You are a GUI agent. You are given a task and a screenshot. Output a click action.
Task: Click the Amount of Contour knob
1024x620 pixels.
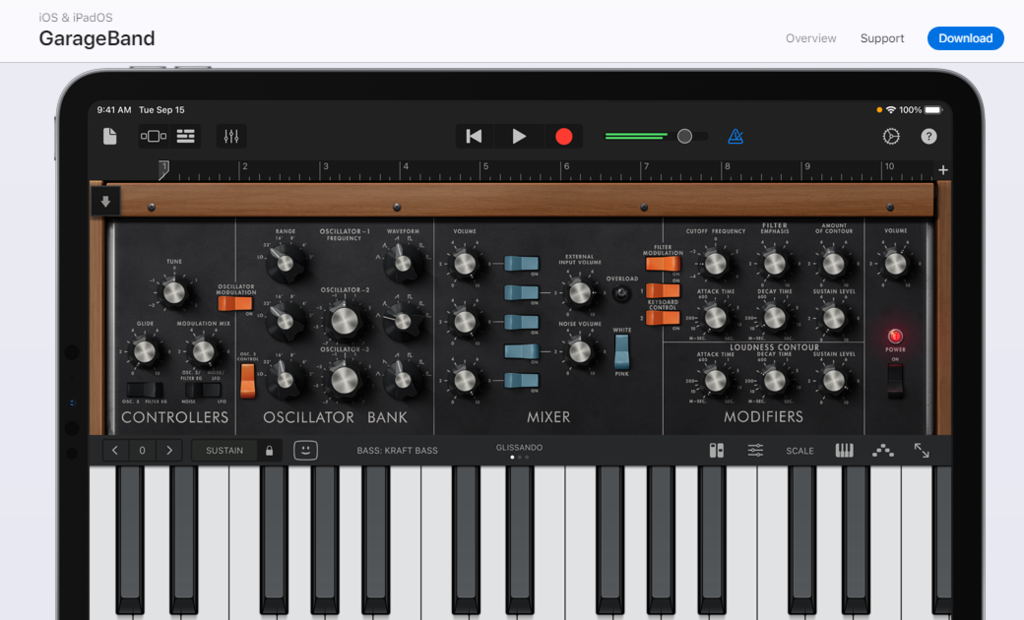[833, 264]
